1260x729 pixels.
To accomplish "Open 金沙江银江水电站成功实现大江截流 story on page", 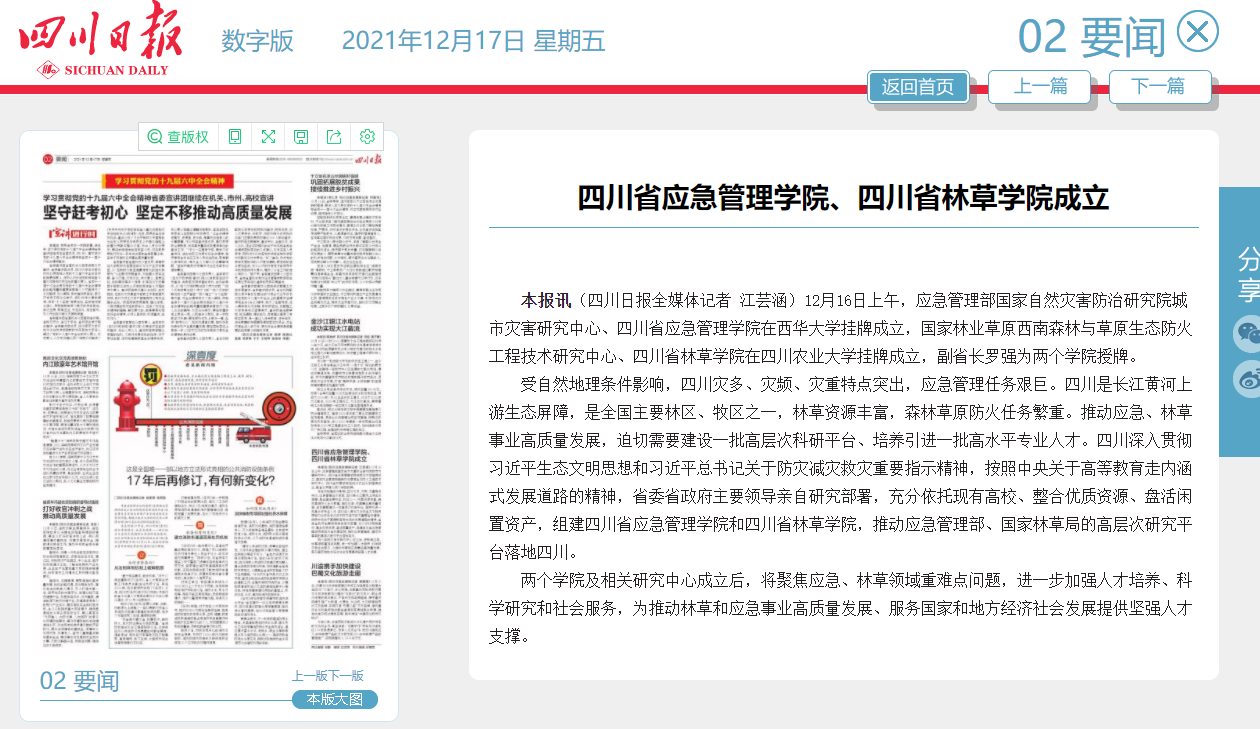I will pyautogui.click(x=335, y=324).
